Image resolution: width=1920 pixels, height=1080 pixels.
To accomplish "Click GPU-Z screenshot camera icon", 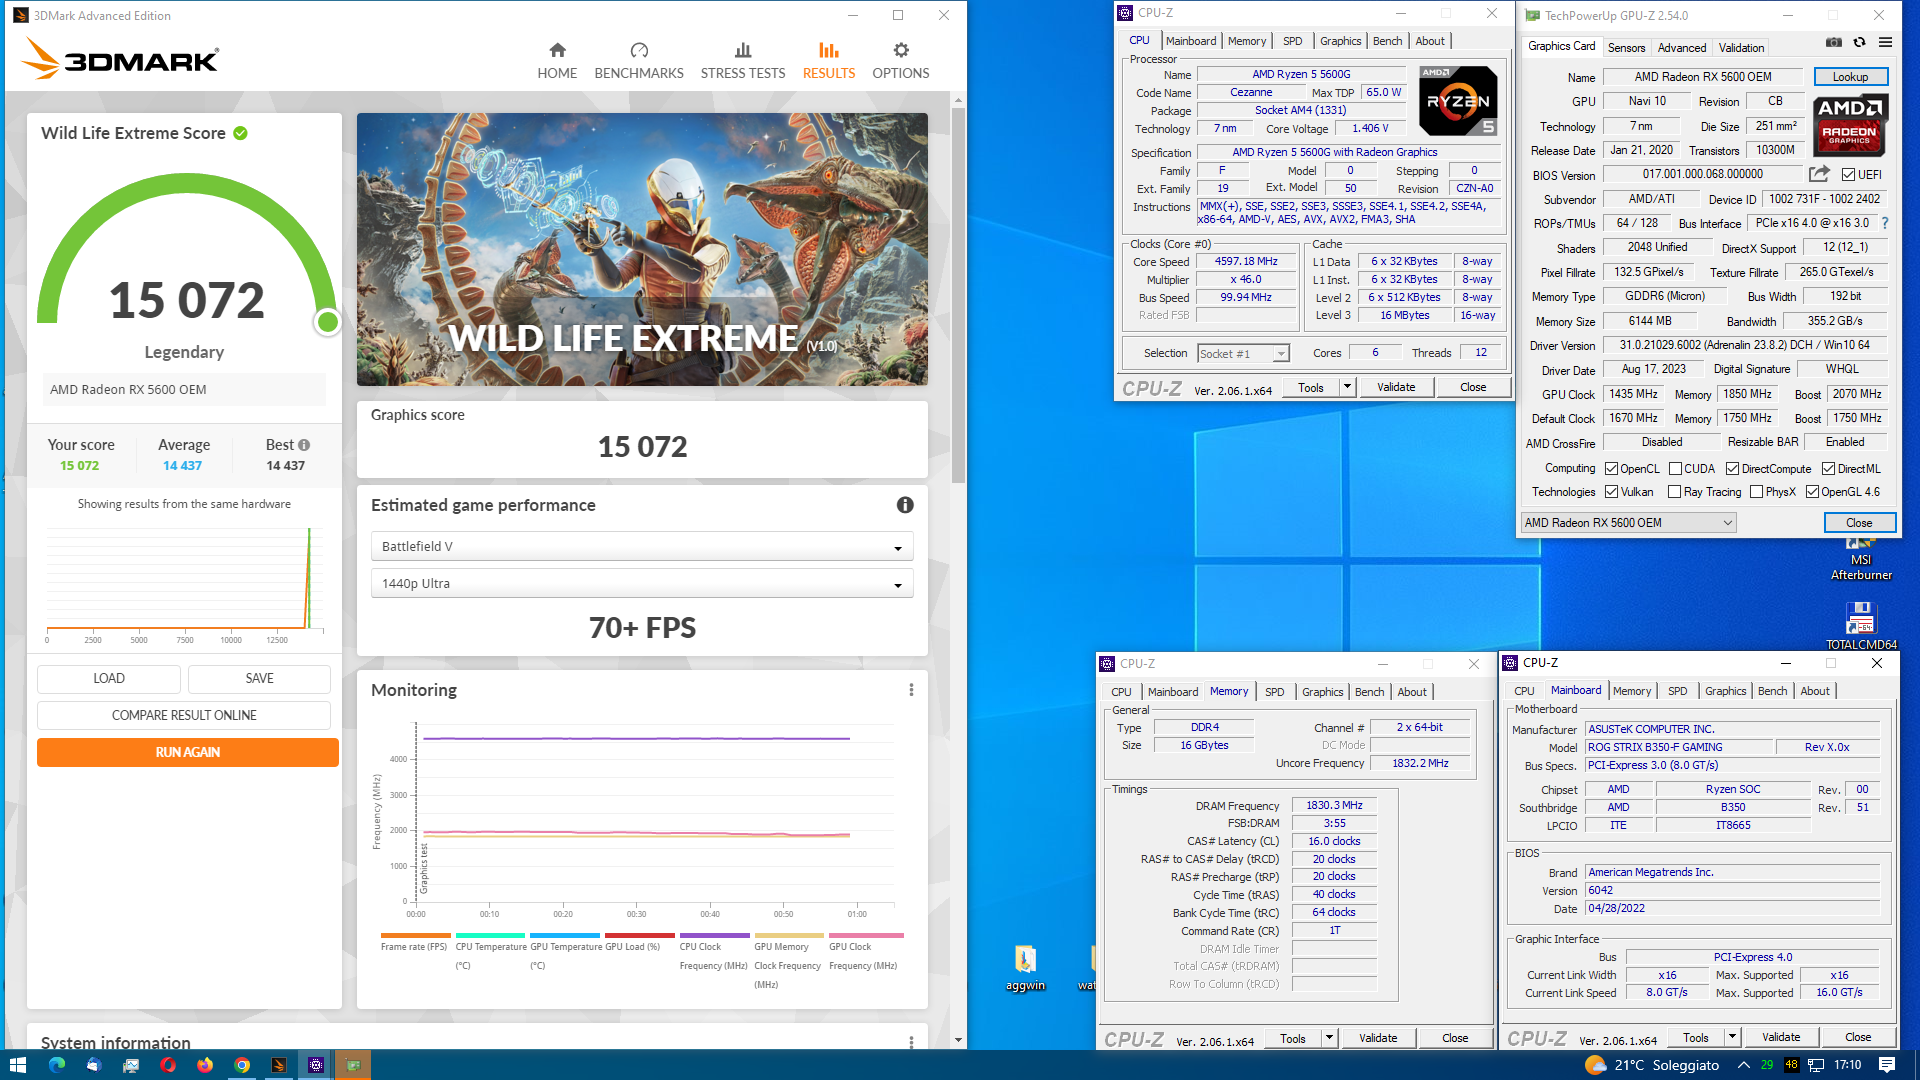I will 1833,43.
